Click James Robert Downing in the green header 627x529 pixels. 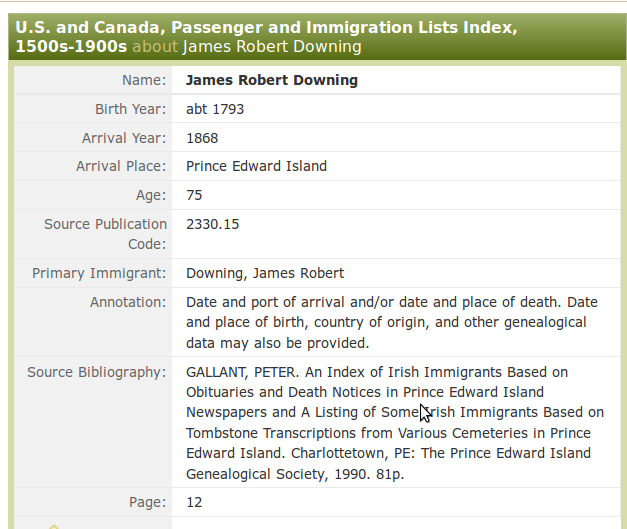[x=273, y=47]
